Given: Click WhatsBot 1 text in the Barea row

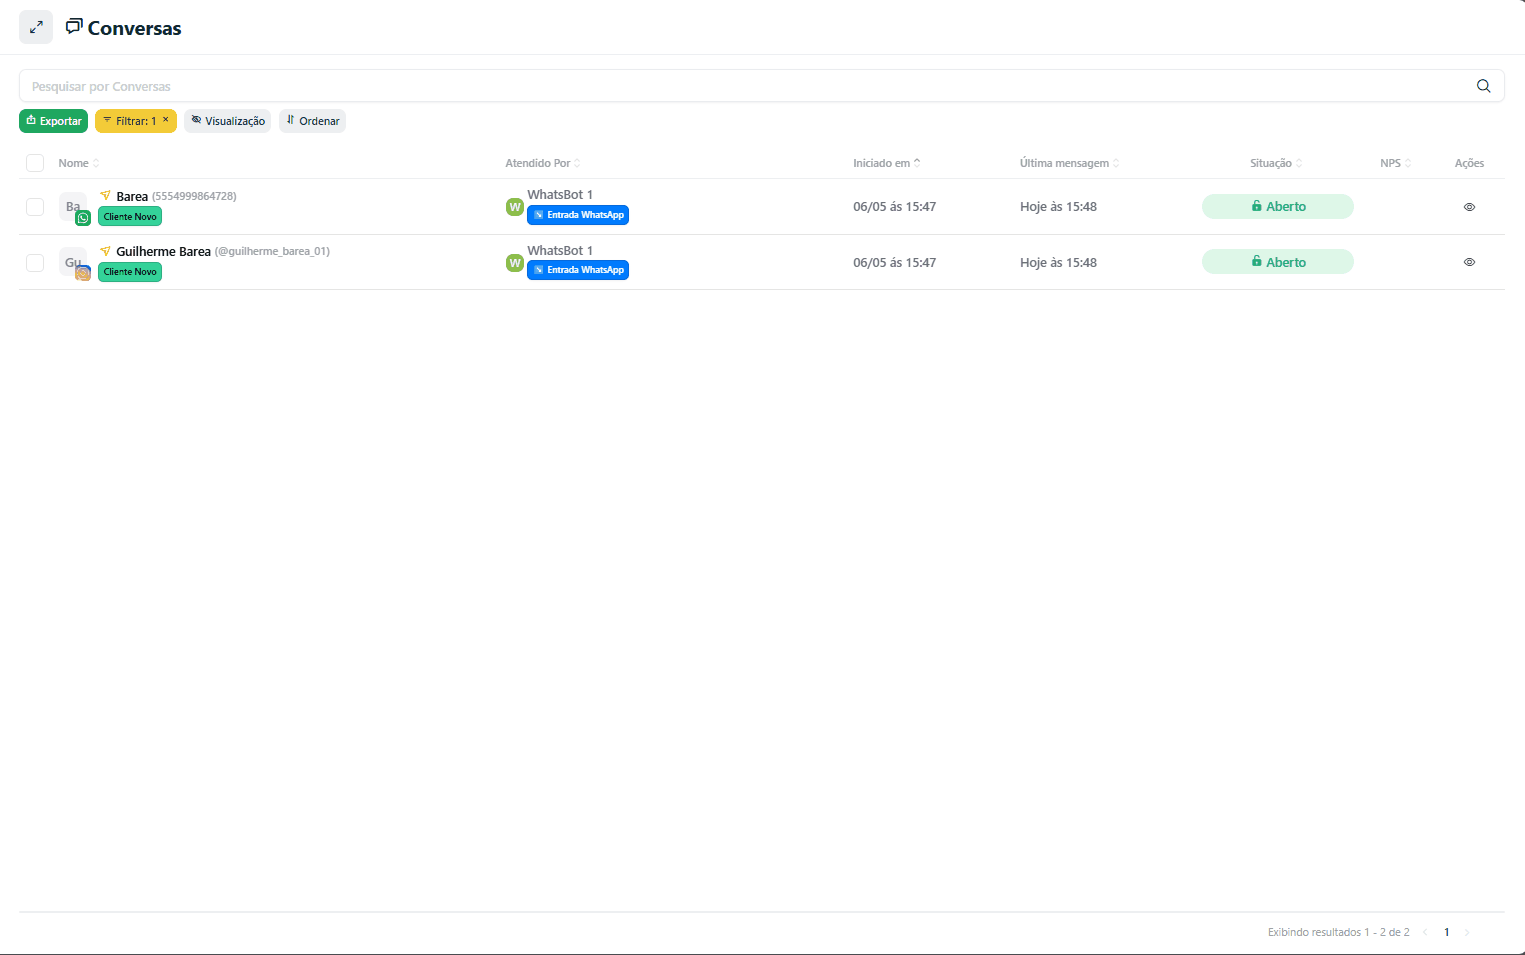Looking at the screenshot, I should click(x=560, y=194).
